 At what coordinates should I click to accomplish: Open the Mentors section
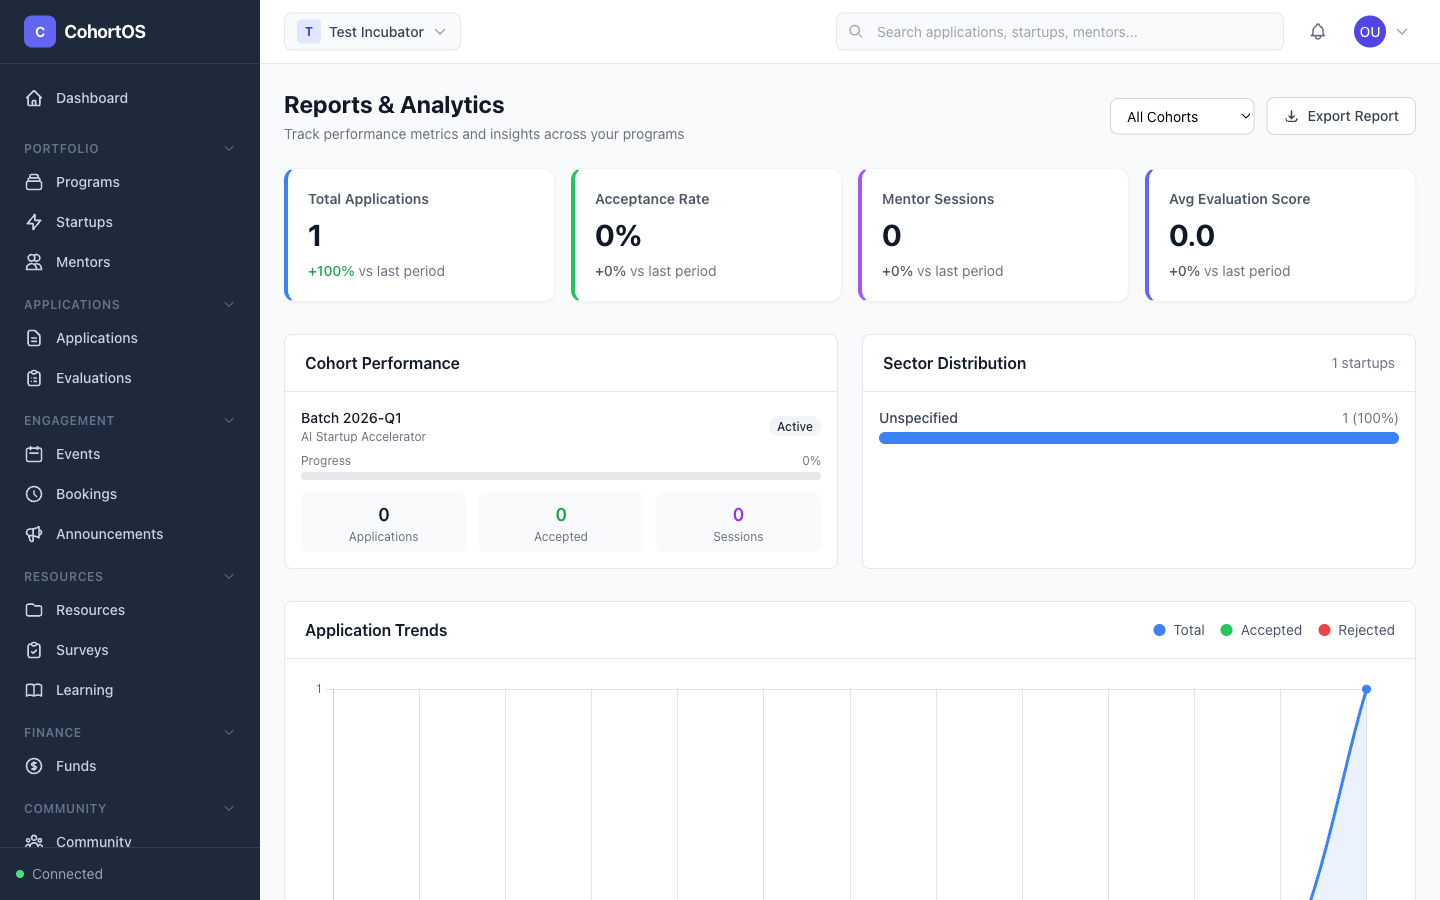[80, 261]
